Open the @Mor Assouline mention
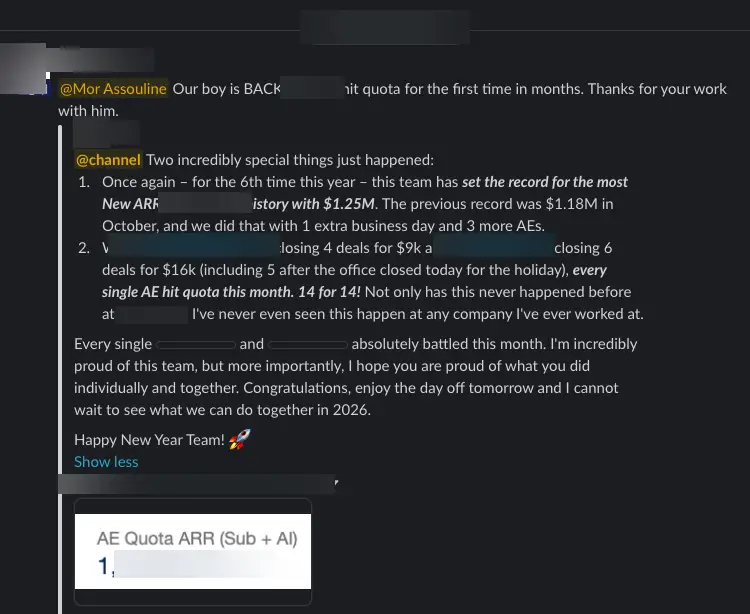This screenshot has height=614, width=750. 113,89
